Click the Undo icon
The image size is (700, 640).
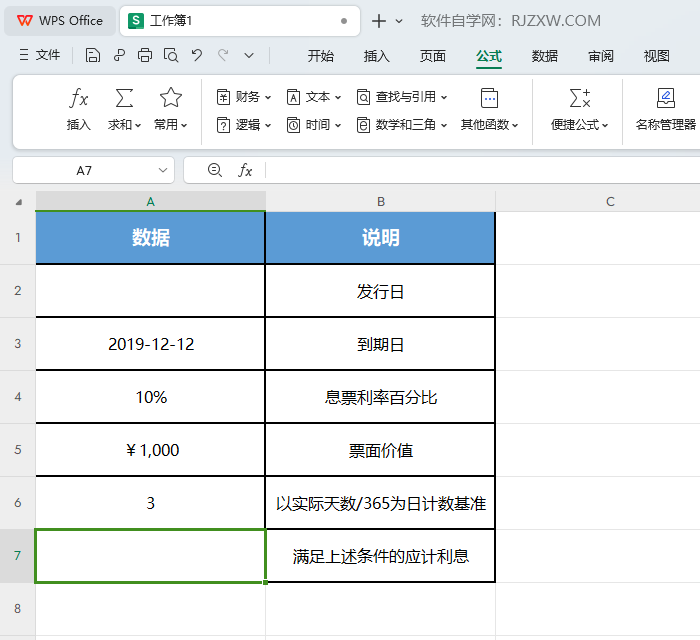[x=196, y=56]
